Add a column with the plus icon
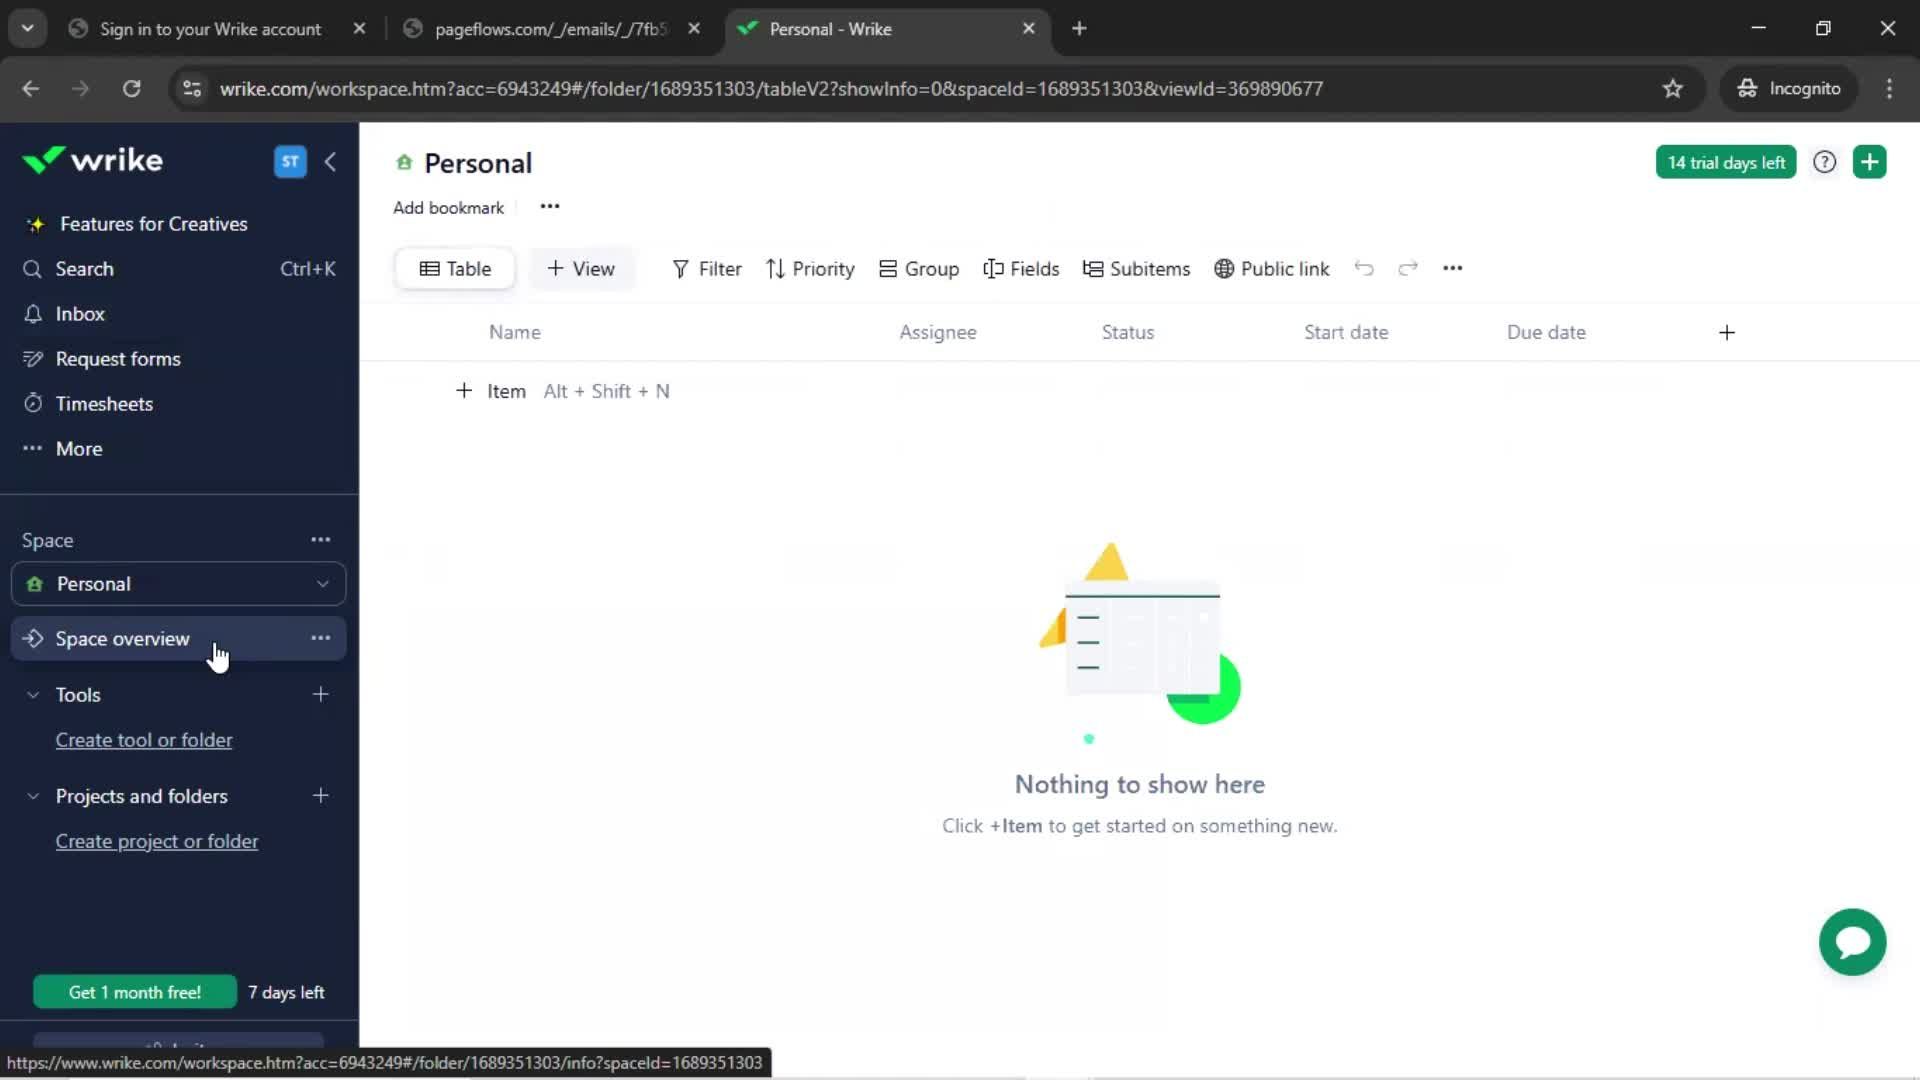 [x=1727, y=333]
